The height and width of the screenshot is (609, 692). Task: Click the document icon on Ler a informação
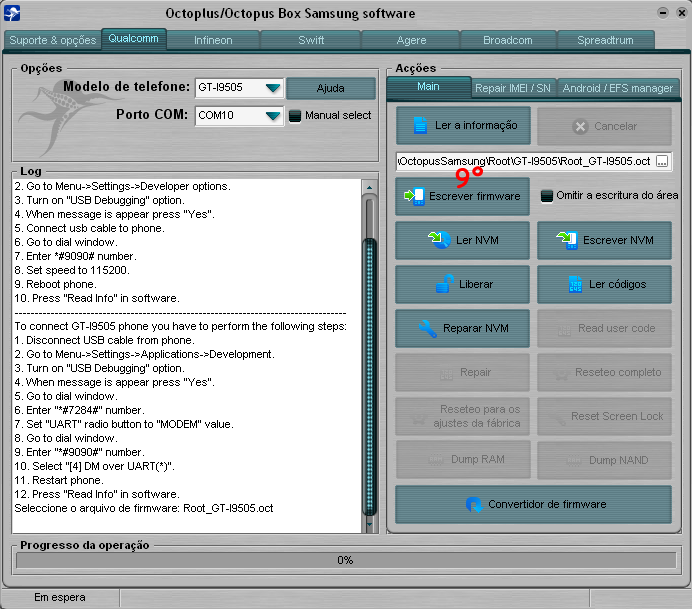point(420,125)
